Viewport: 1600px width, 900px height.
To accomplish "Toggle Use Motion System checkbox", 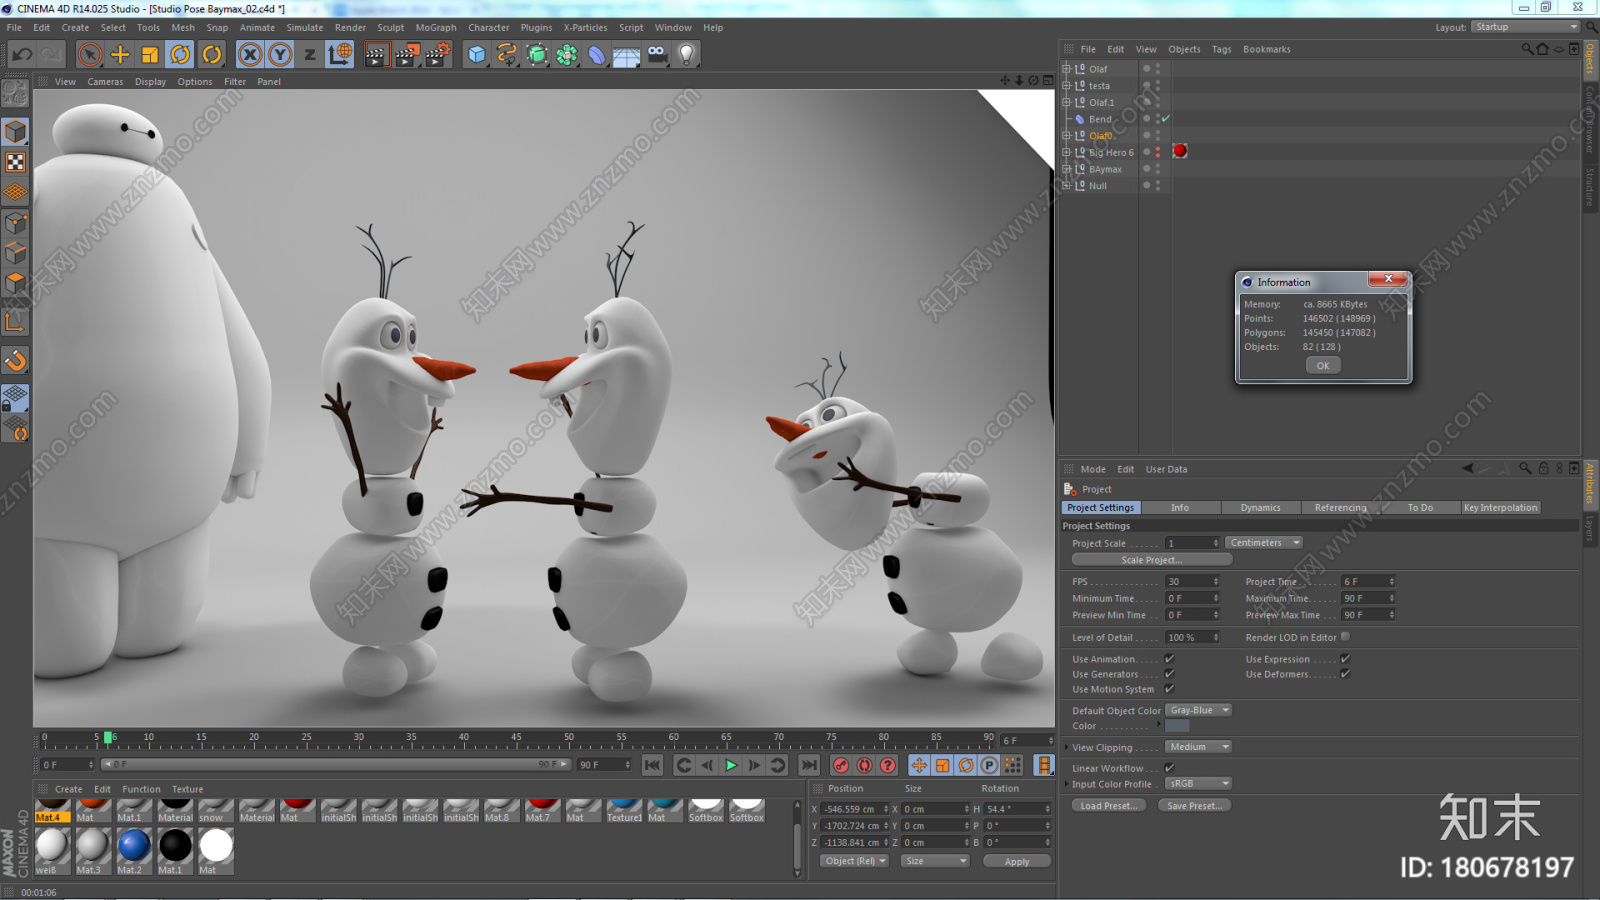I will tap(1169, 688).
